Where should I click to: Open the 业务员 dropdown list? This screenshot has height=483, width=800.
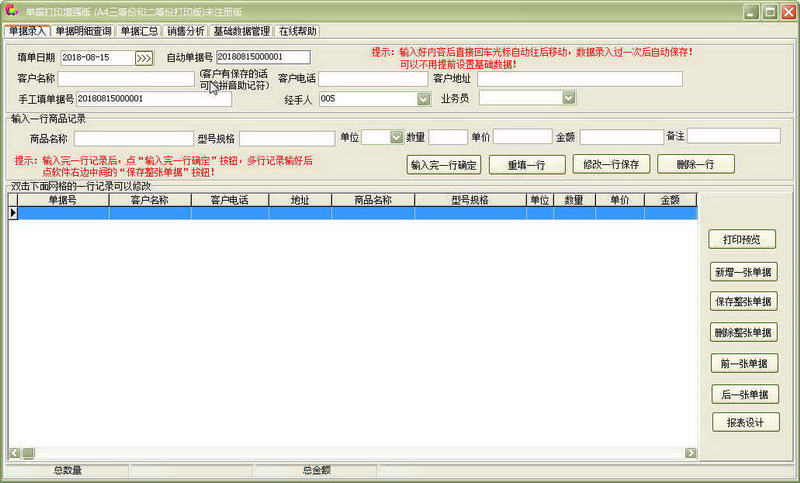(x=568, y=98)
